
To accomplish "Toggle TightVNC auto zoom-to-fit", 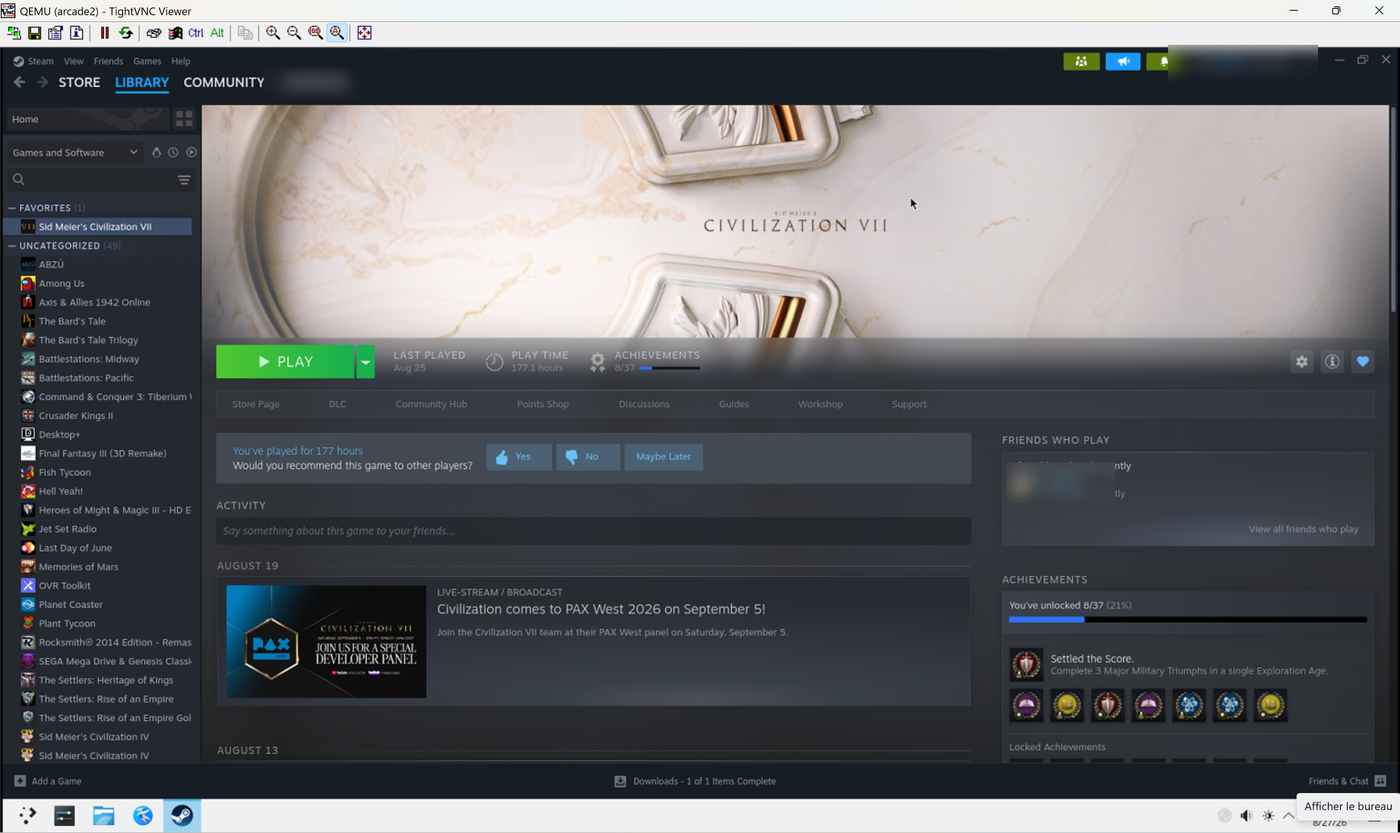I will click(337, 33).
